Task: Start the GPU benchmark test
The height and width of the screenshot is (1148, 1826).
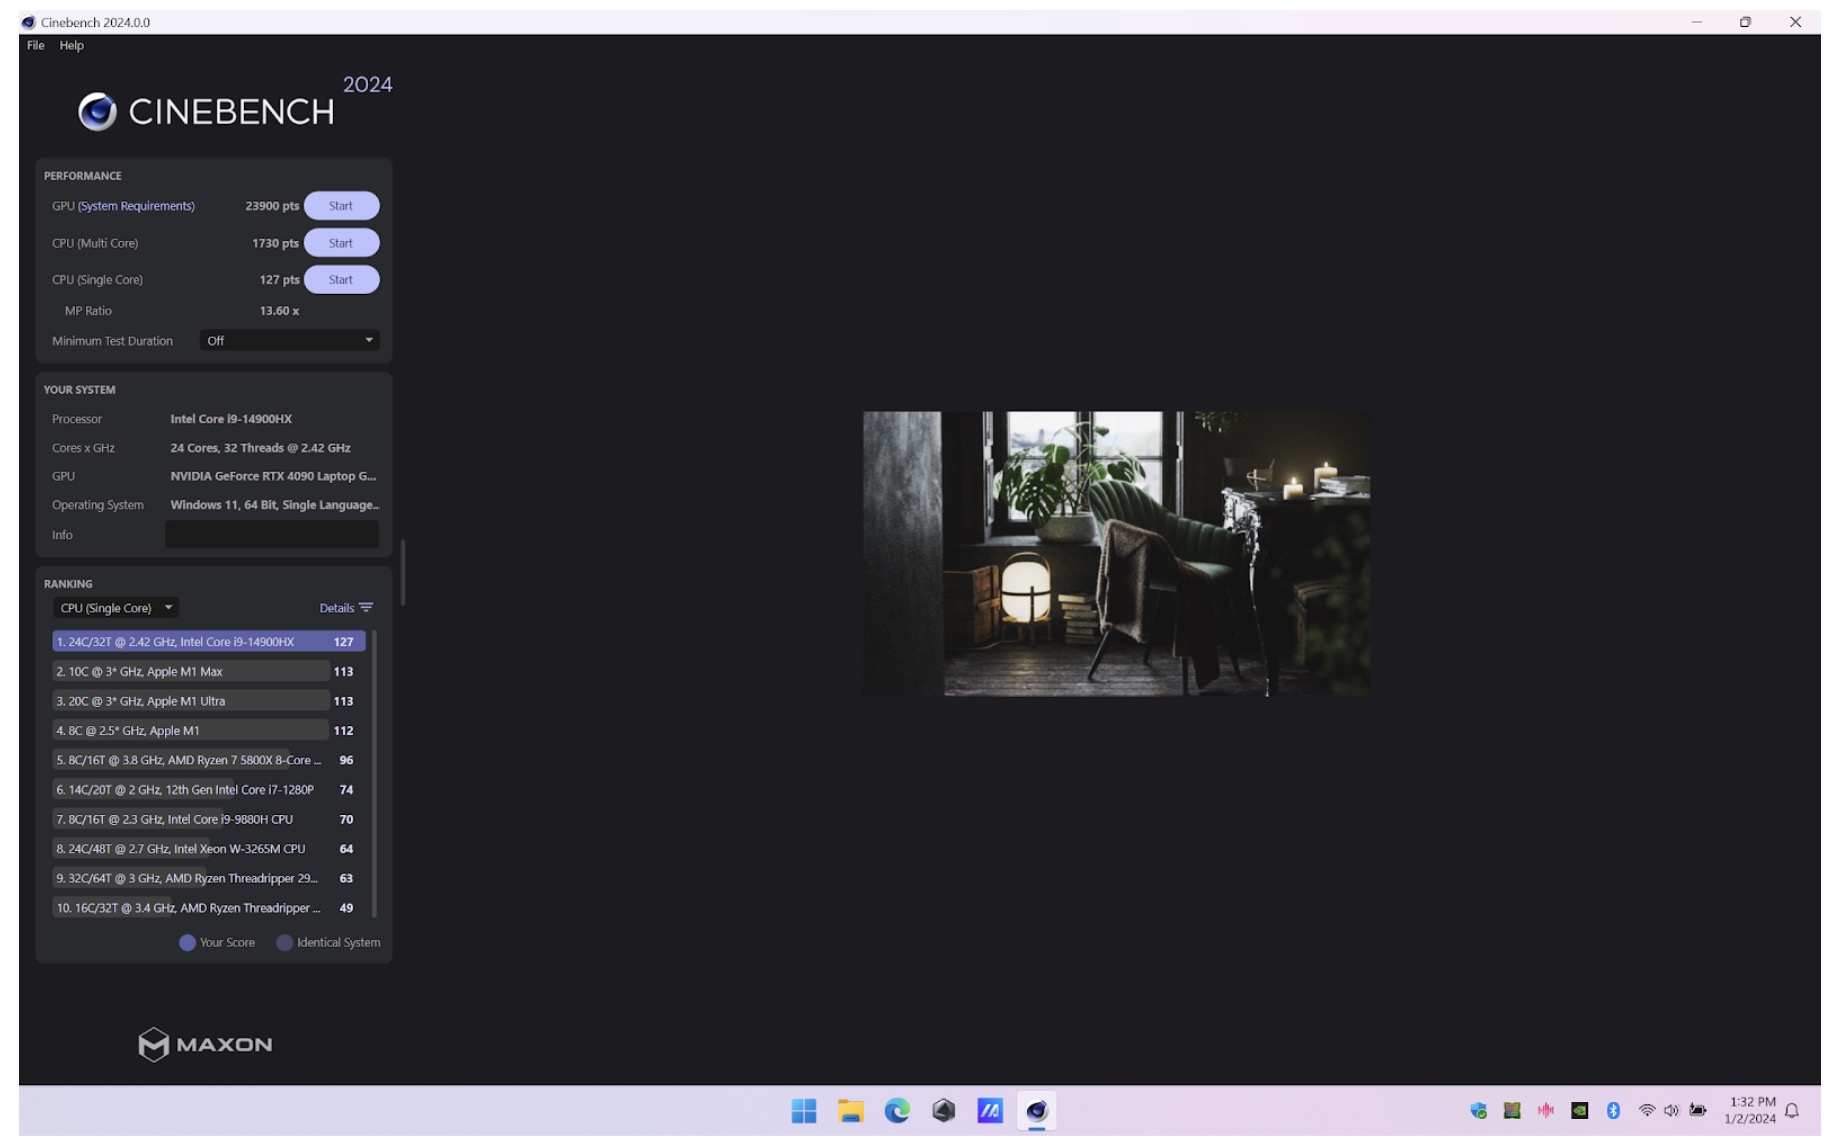Action: pos(341,206)
